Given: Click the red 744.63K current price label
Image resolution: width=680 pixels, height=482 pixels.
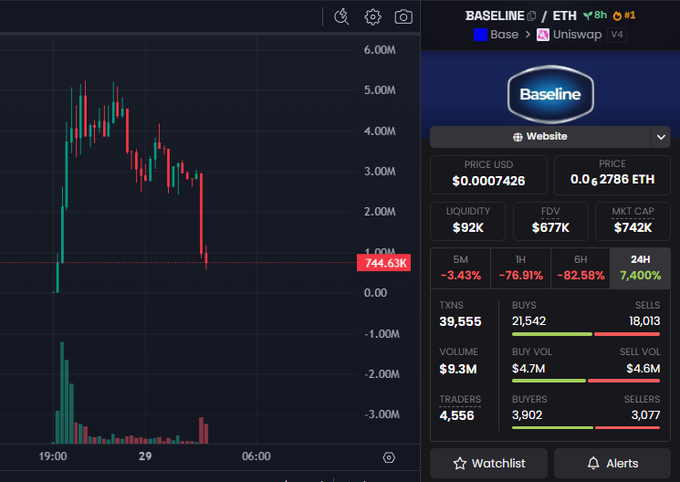Looking at the screenshot, I should click(x=384, y=263).
